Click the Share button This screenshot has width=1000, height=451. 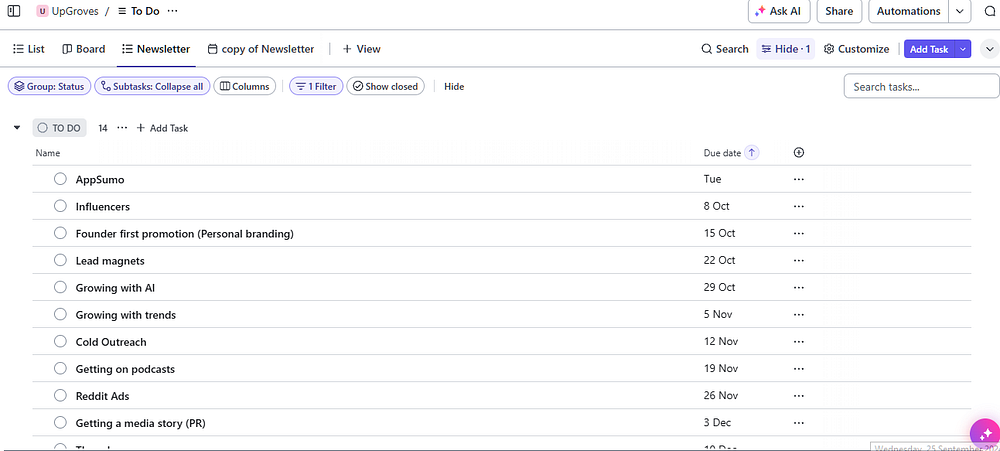tap(839, 12)
